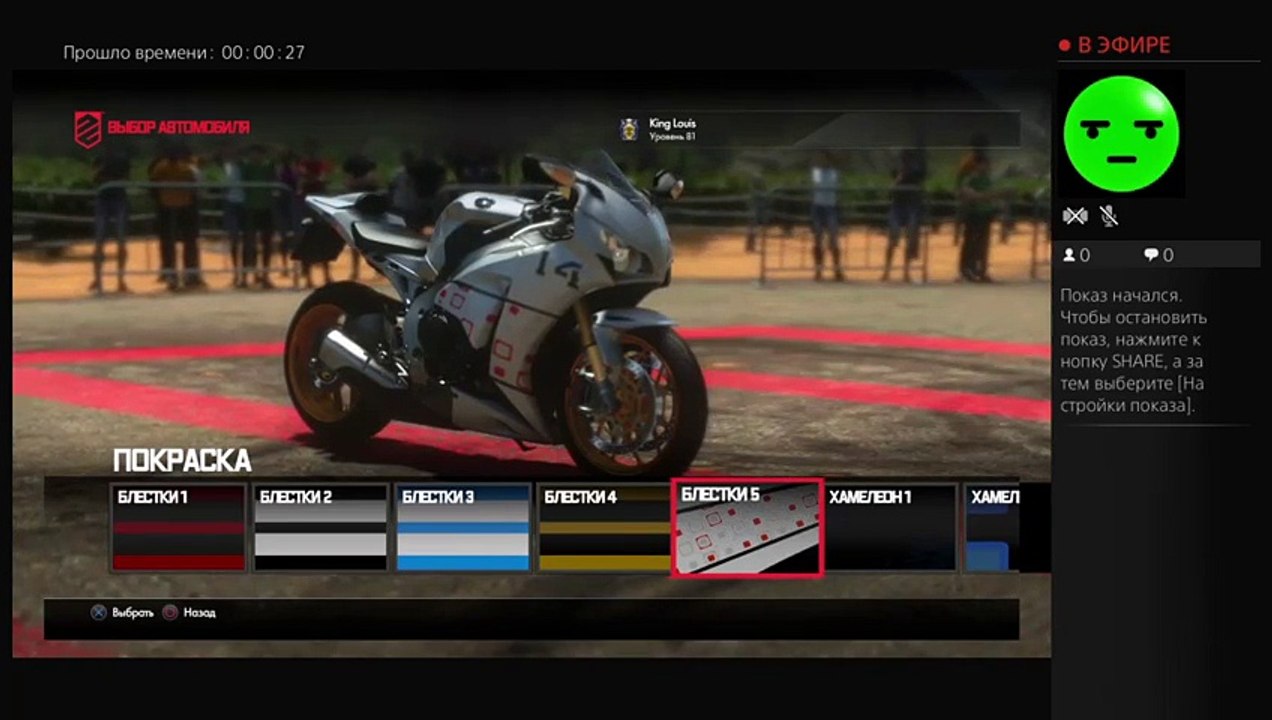This screenshot has height=720, width=1272.
Task: Click the muted microphone icon
Action: click(1108, 215)
